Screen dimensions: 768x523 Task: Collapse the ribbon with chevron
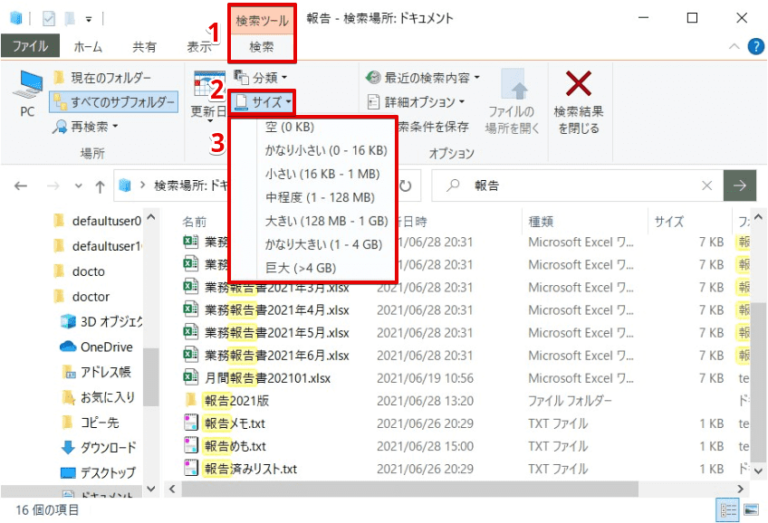pyautogui.click(x=734, y=47)
